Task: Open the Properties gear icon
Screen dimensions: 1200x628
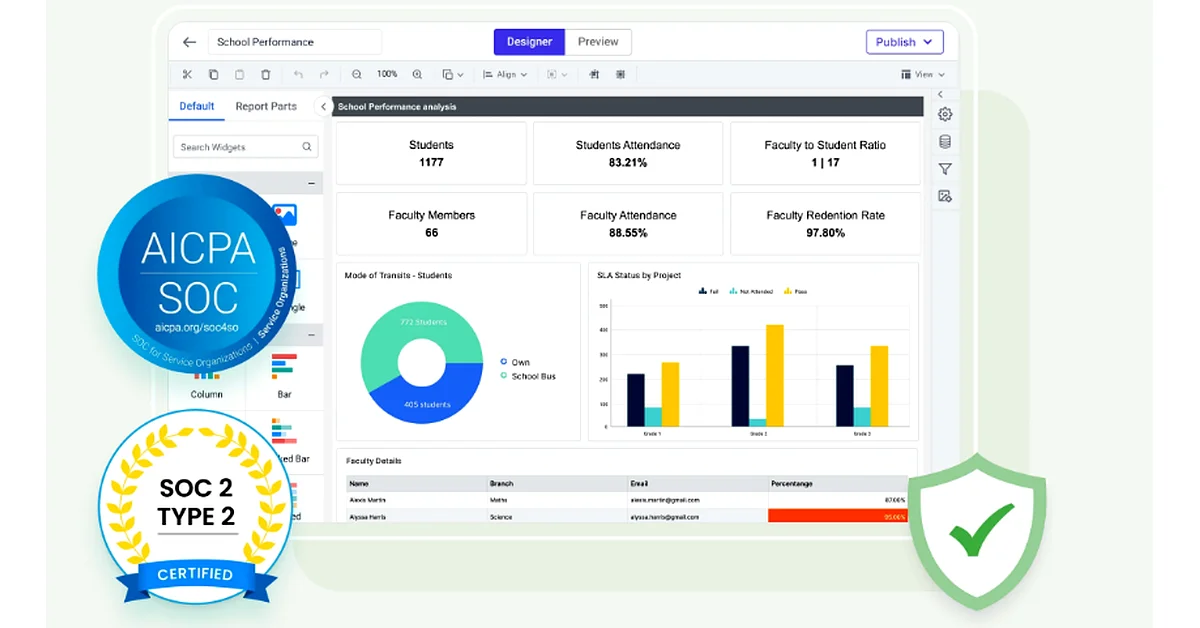Action: 945,114
